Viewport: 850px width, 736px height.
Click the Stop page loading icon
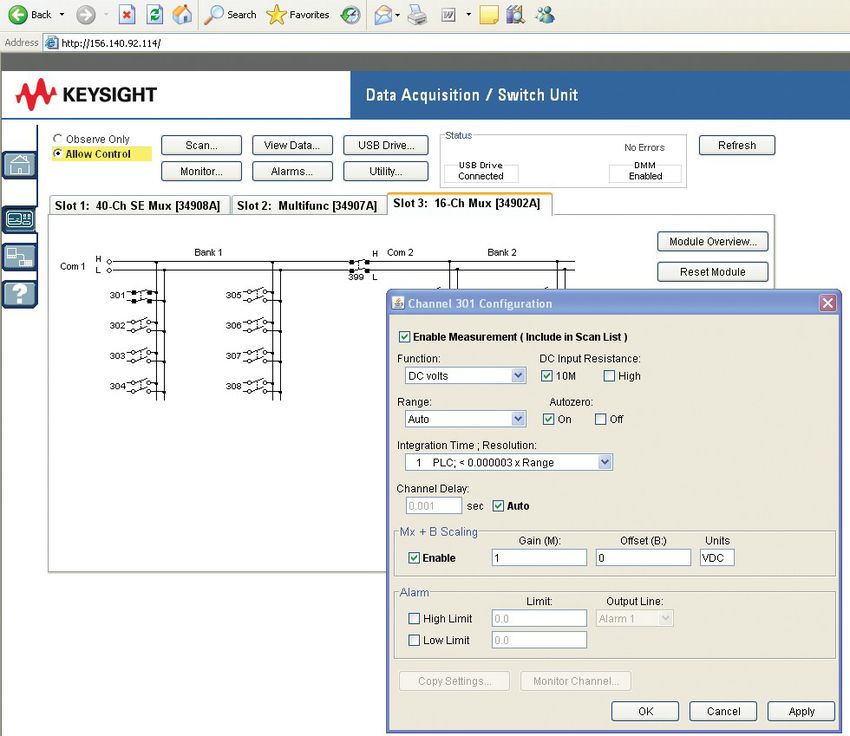pyautogui.click(x=126, y=15)
